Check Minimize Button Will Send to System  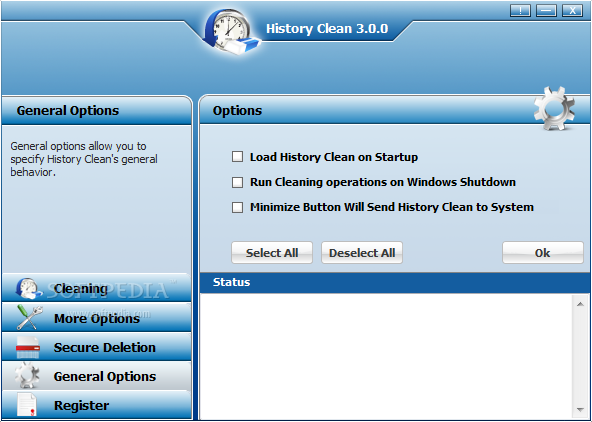237,207
